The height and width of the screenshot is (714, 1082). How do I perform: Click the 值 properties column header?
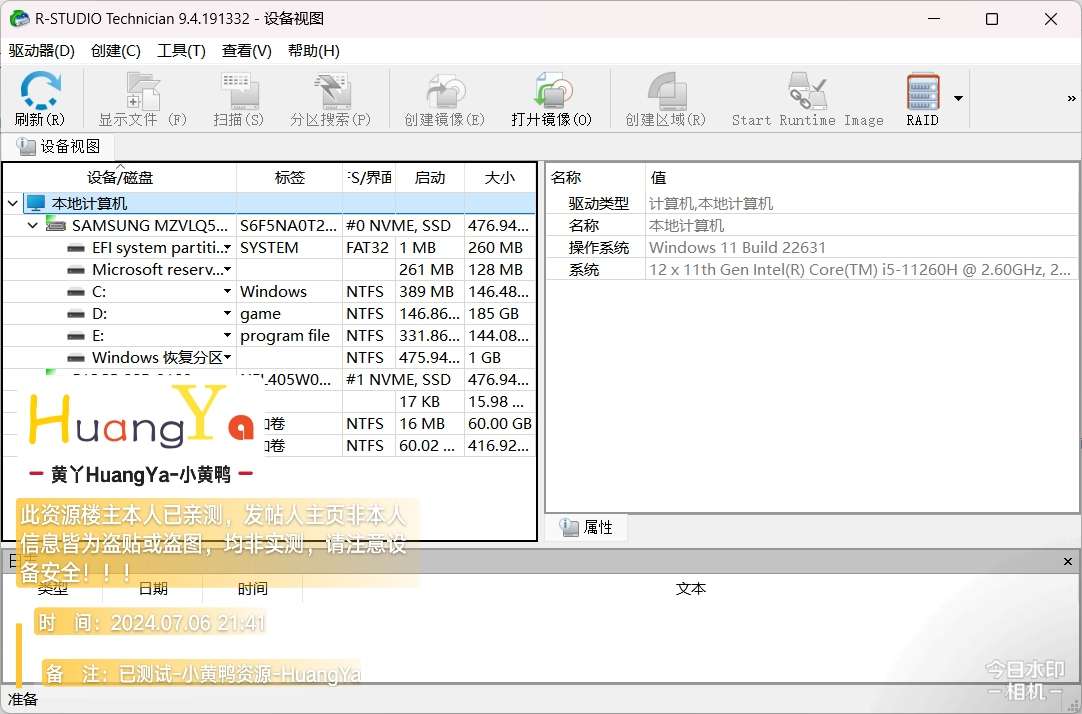pos(863,178)
